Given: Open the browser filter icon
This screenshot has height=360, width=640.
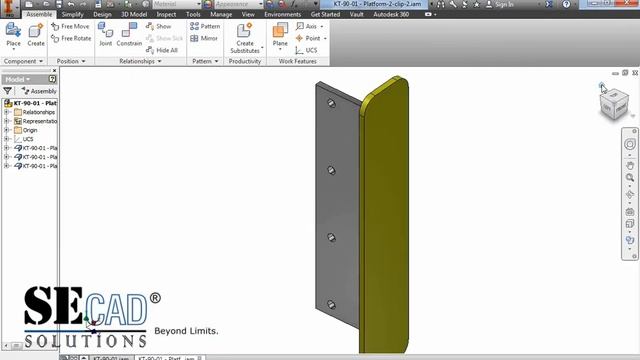Looking at the screenshot, I should (7, 91).
